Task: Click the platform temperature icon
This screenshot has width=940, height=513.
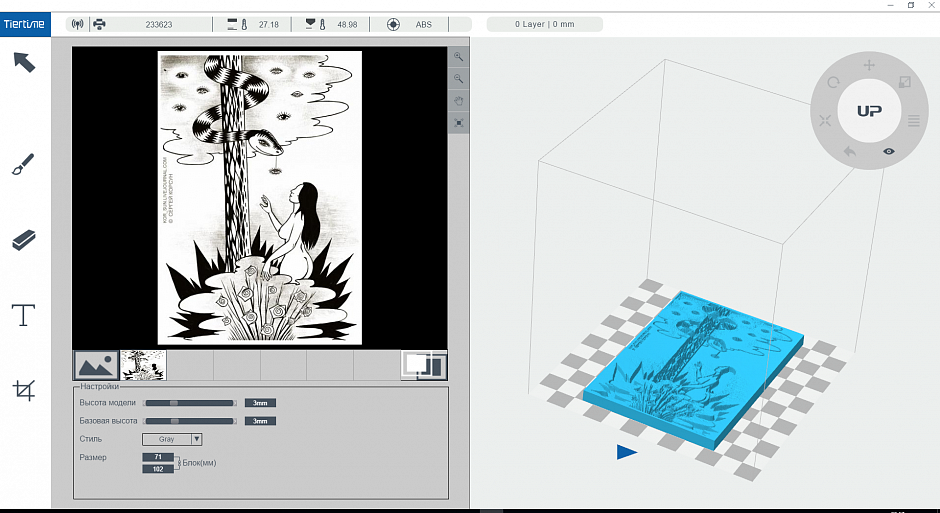Action: pos(316,24)
